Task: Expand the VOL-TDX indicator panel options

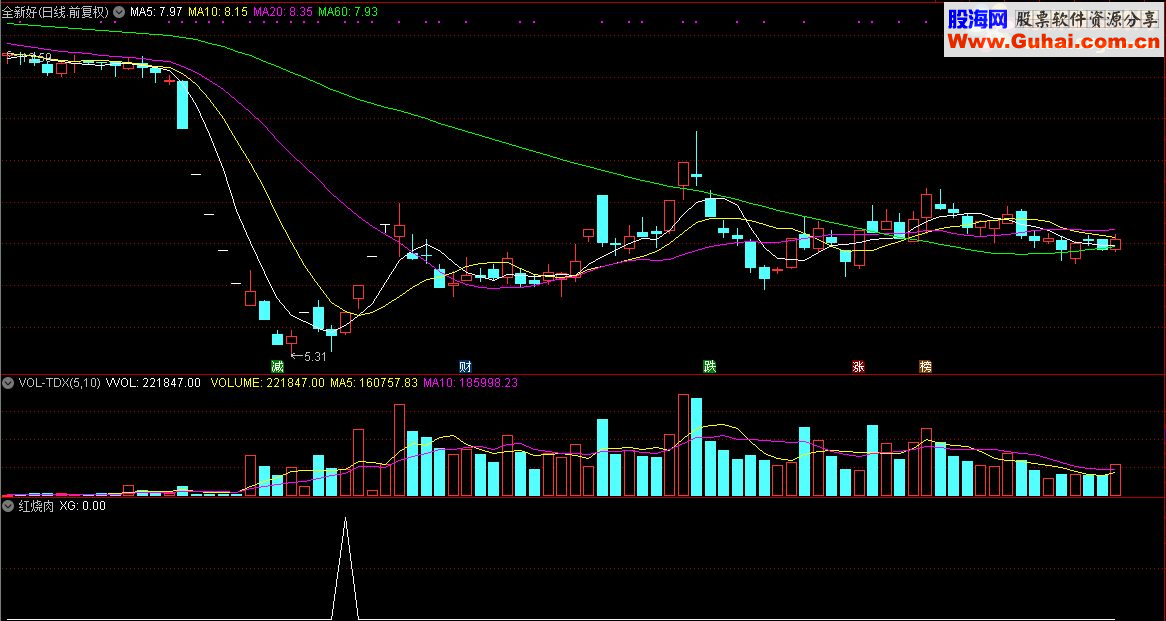Action: pyautogui.click(x=9, y=383)
